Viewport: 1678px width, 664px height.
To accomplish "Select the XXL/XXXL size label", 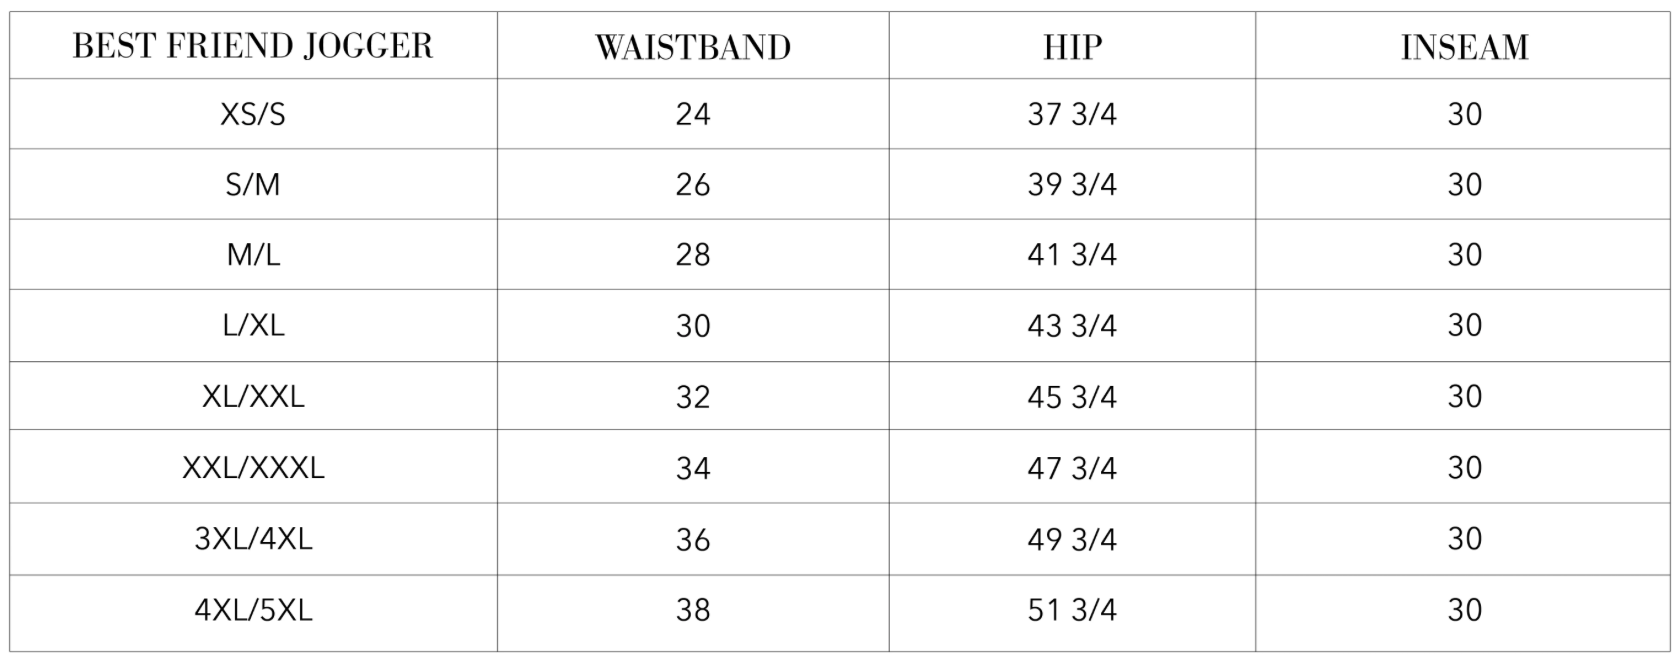I will click(253, 467).
